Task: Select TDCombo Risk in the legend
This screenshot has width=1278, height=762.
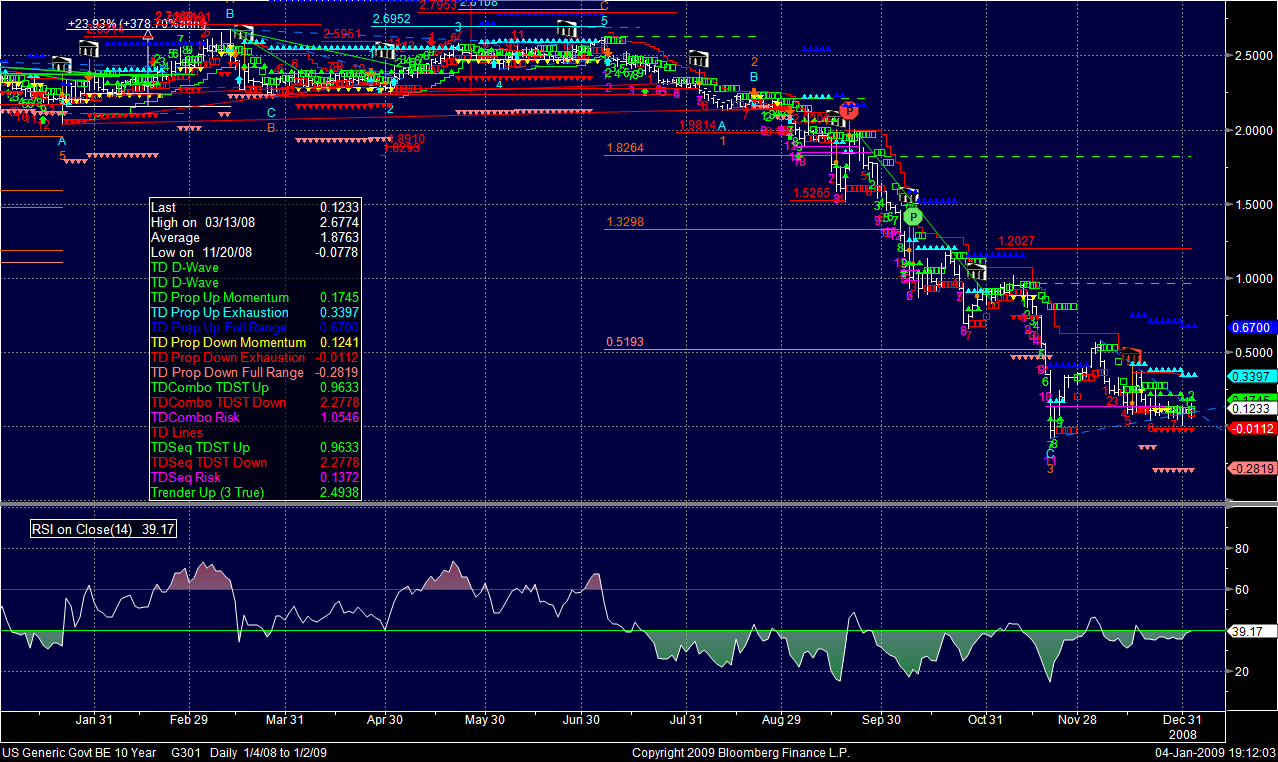Action: [254, 417]
